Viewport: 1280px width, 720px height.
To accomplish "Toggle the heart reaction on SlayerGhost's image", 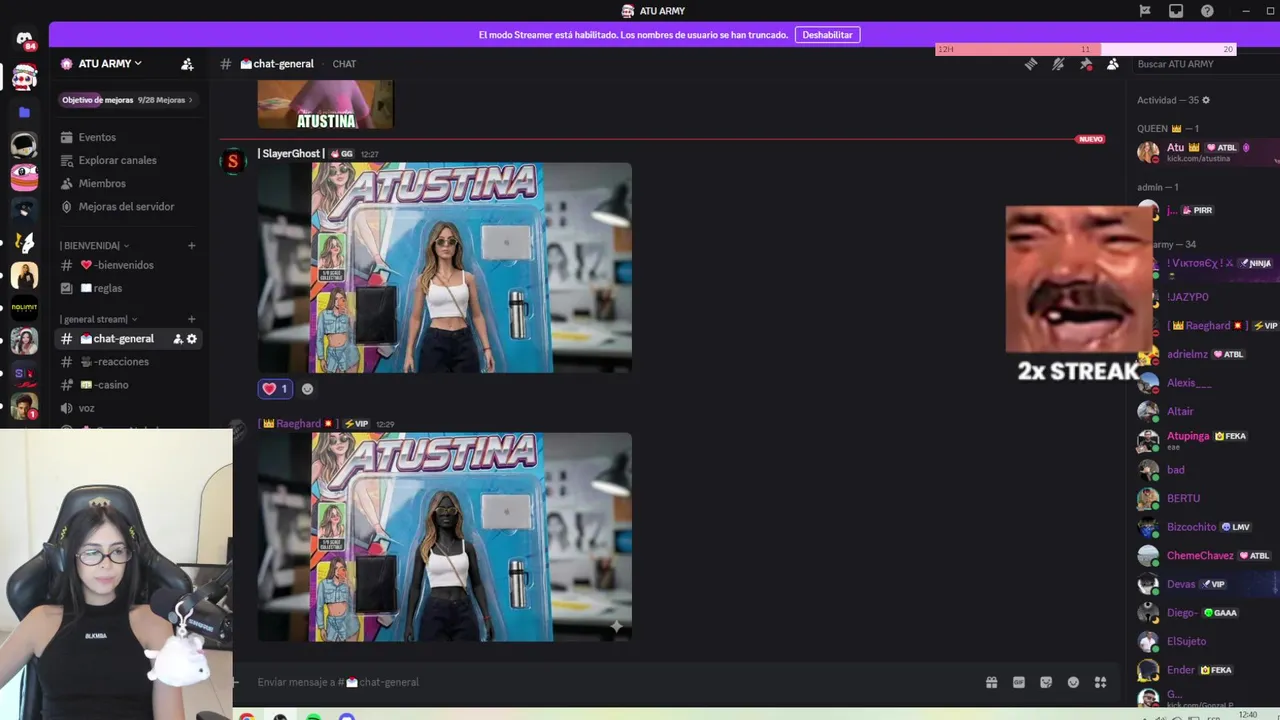I will coord(275,389).
